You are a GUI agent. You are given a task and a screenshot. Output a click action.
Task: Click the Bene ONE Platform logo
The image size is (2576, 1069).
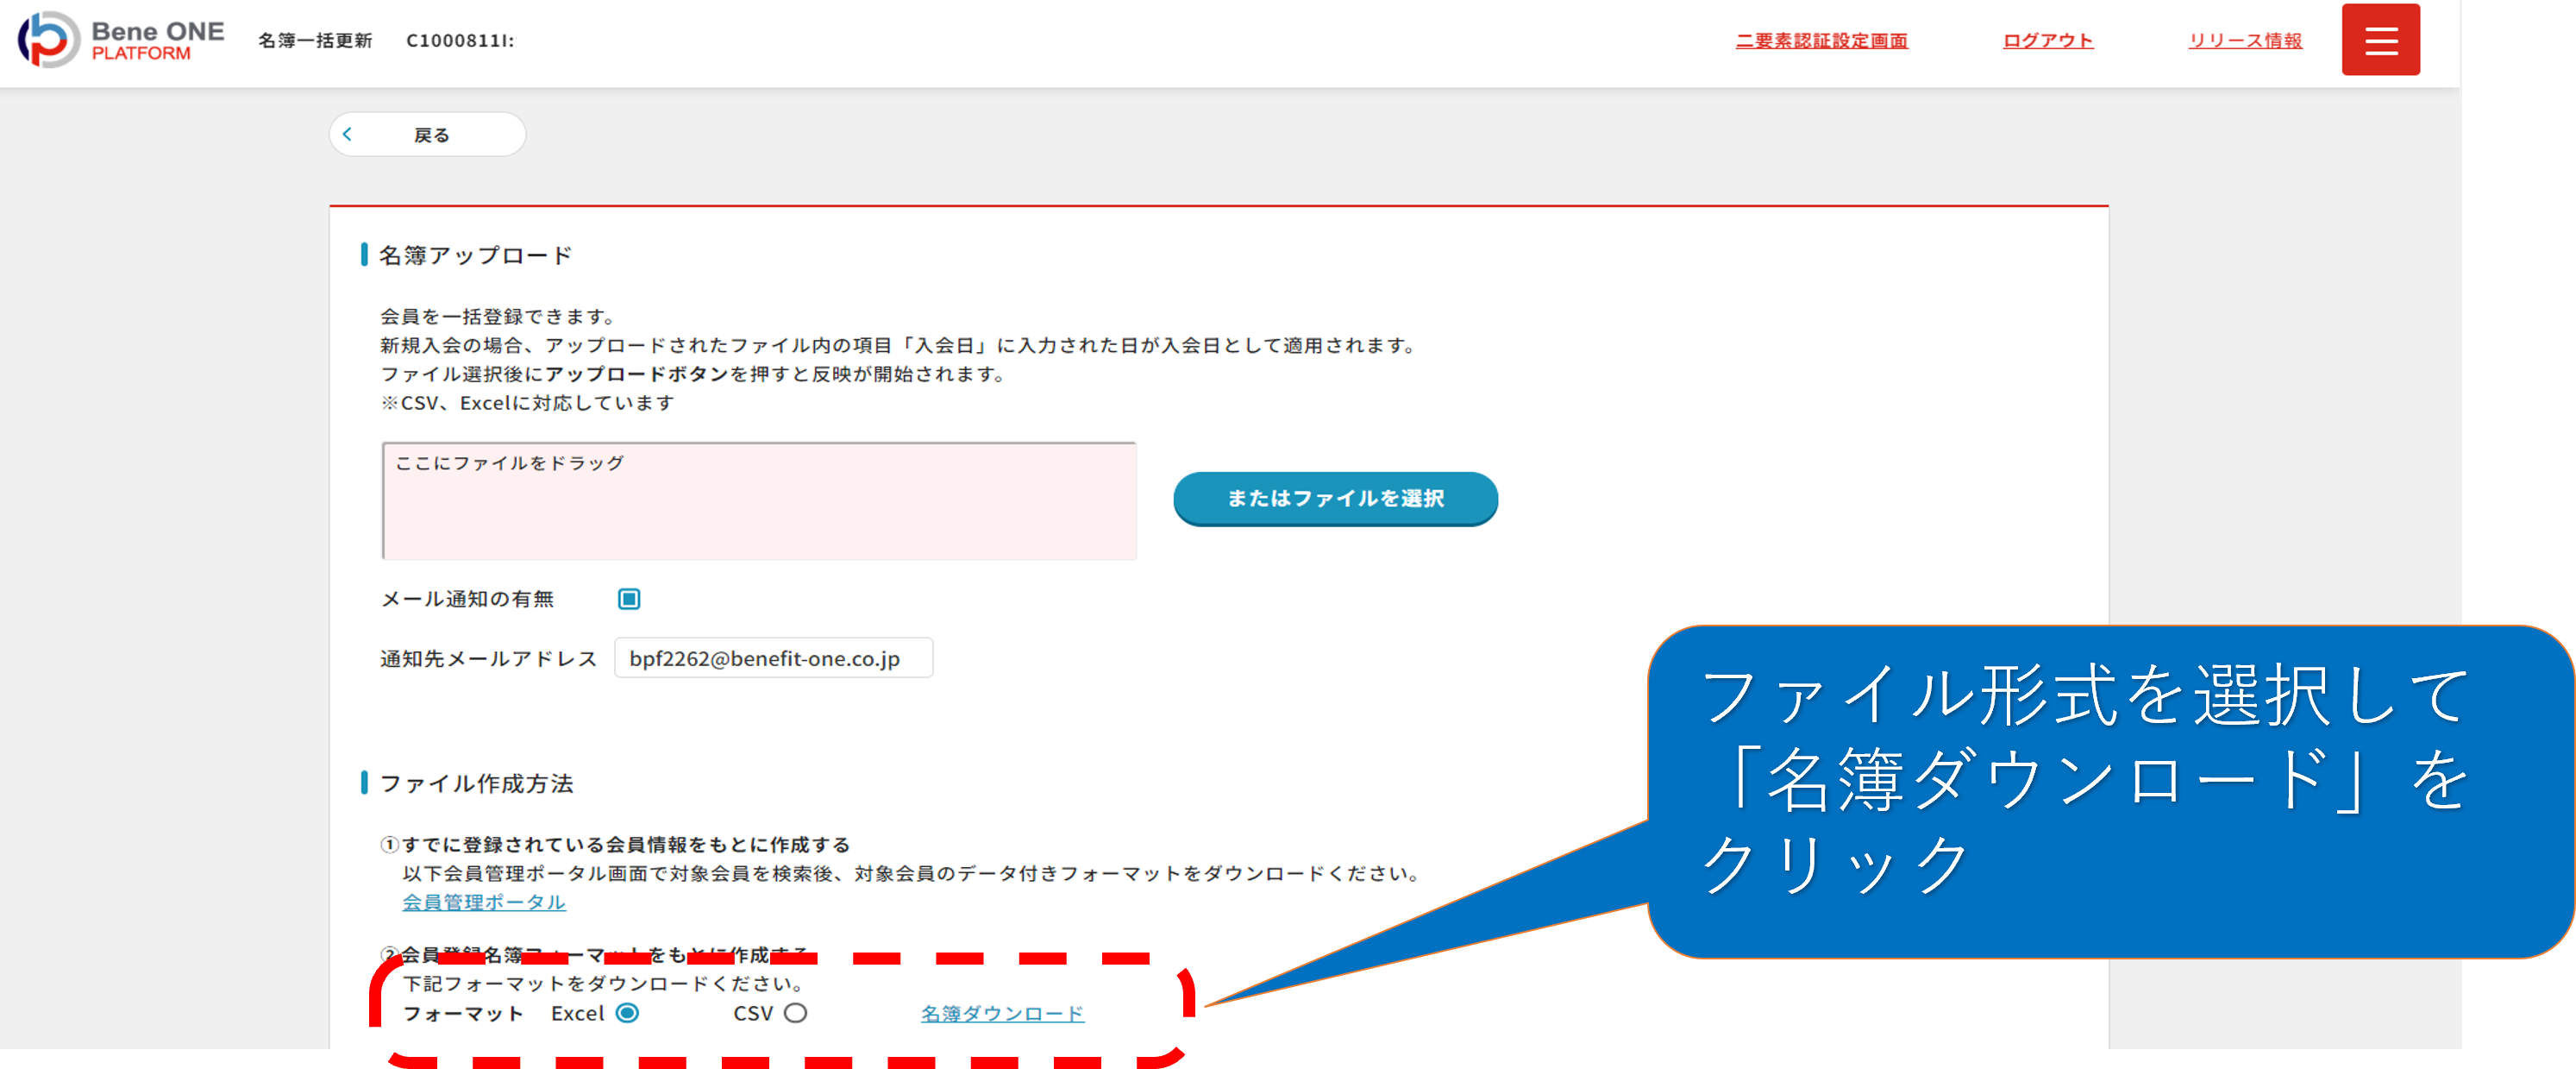pos(121,40)
